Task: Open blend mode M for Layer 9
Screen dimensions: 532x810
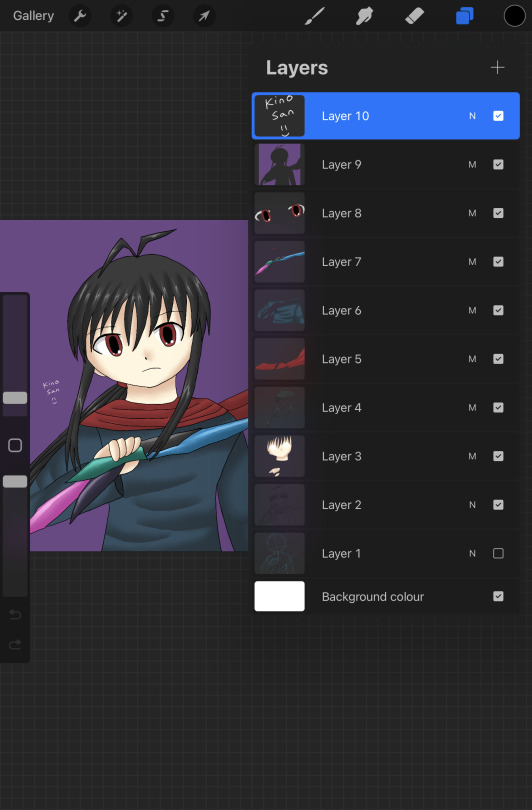Action: coord(472,165)
